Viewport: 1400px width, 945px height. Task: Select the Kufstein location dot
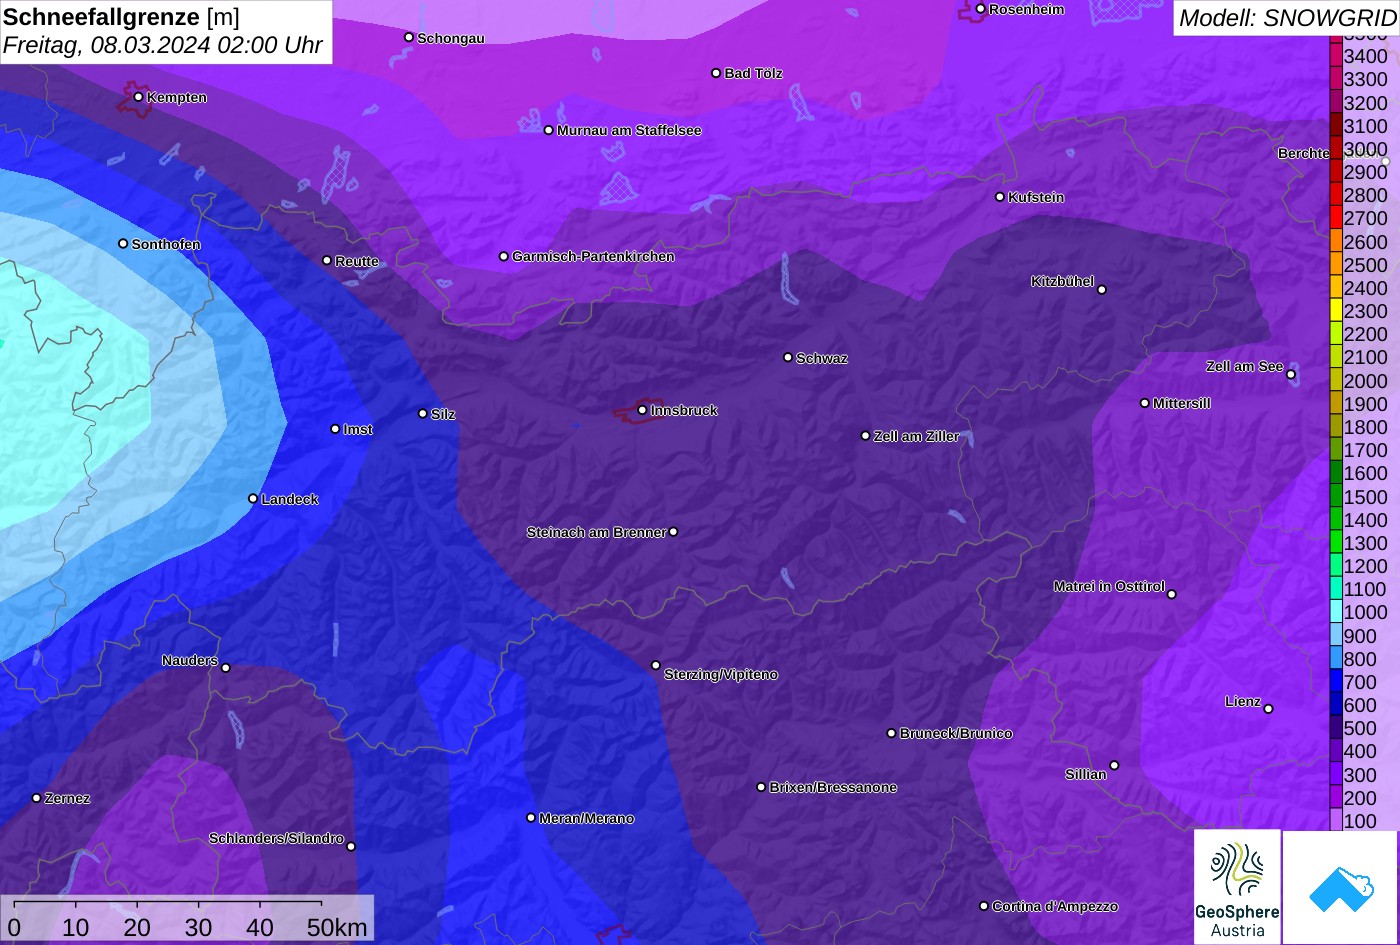pos(1000,197)
